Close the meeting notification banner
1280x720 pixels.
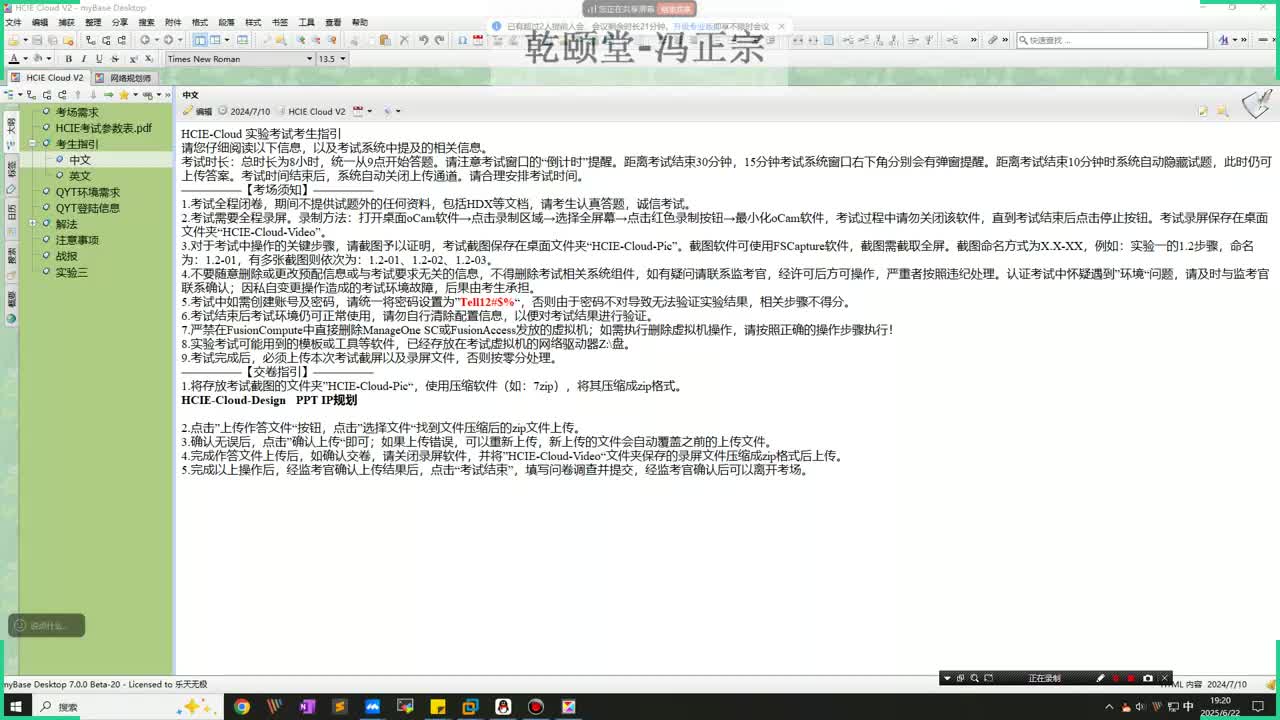(781, 27)
